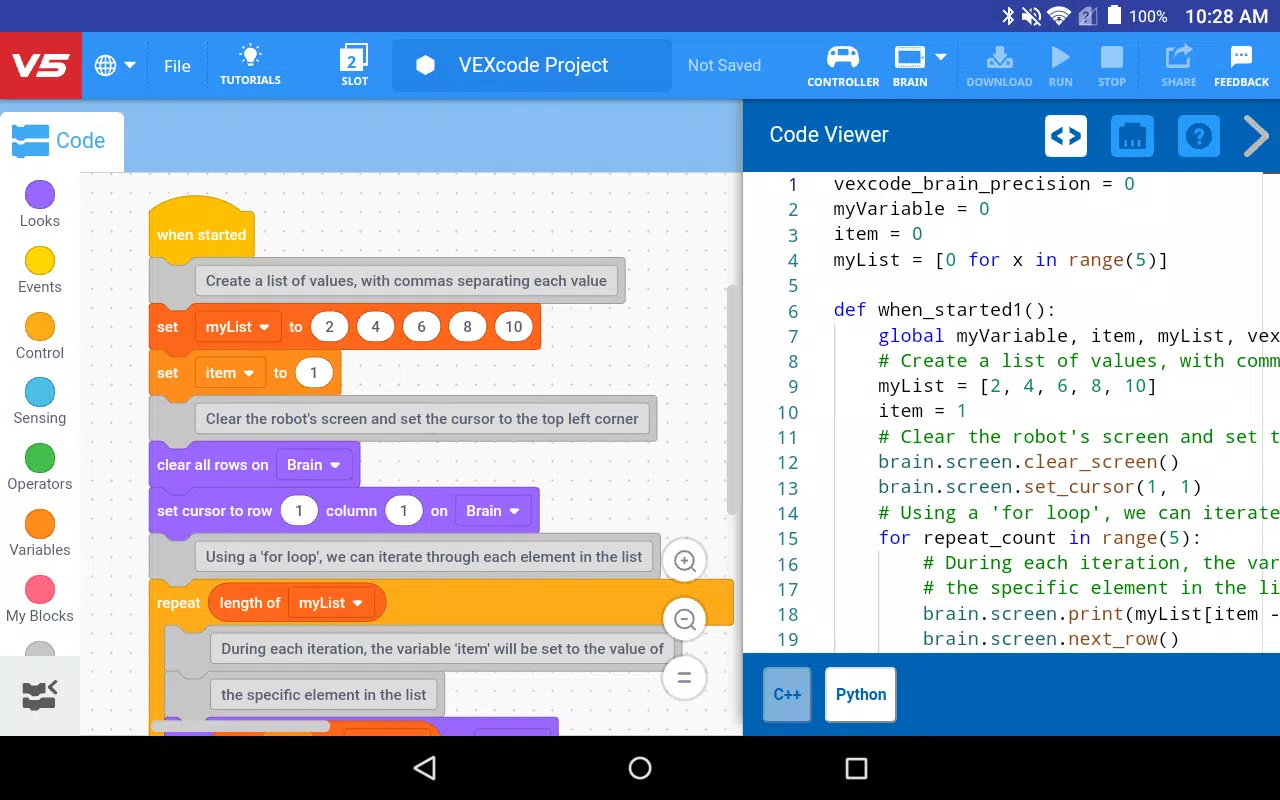This screenshot has width=1280, height=800.
Task: Edit the item value 1 field
Action: [x=313, y=373]
